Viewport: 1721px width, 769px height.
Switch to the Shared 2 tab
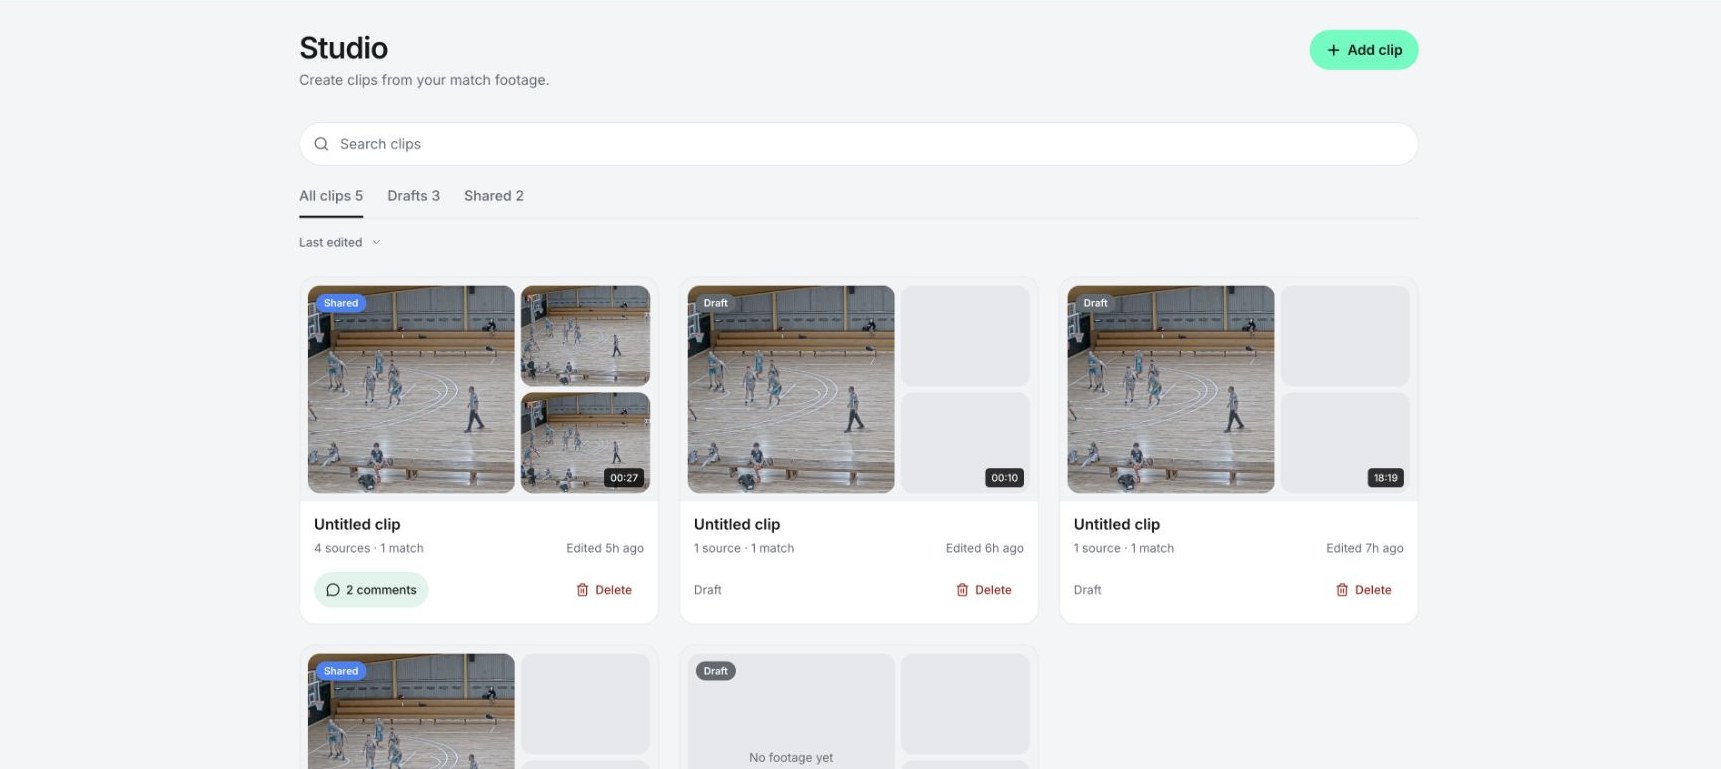tap(494, 196)
